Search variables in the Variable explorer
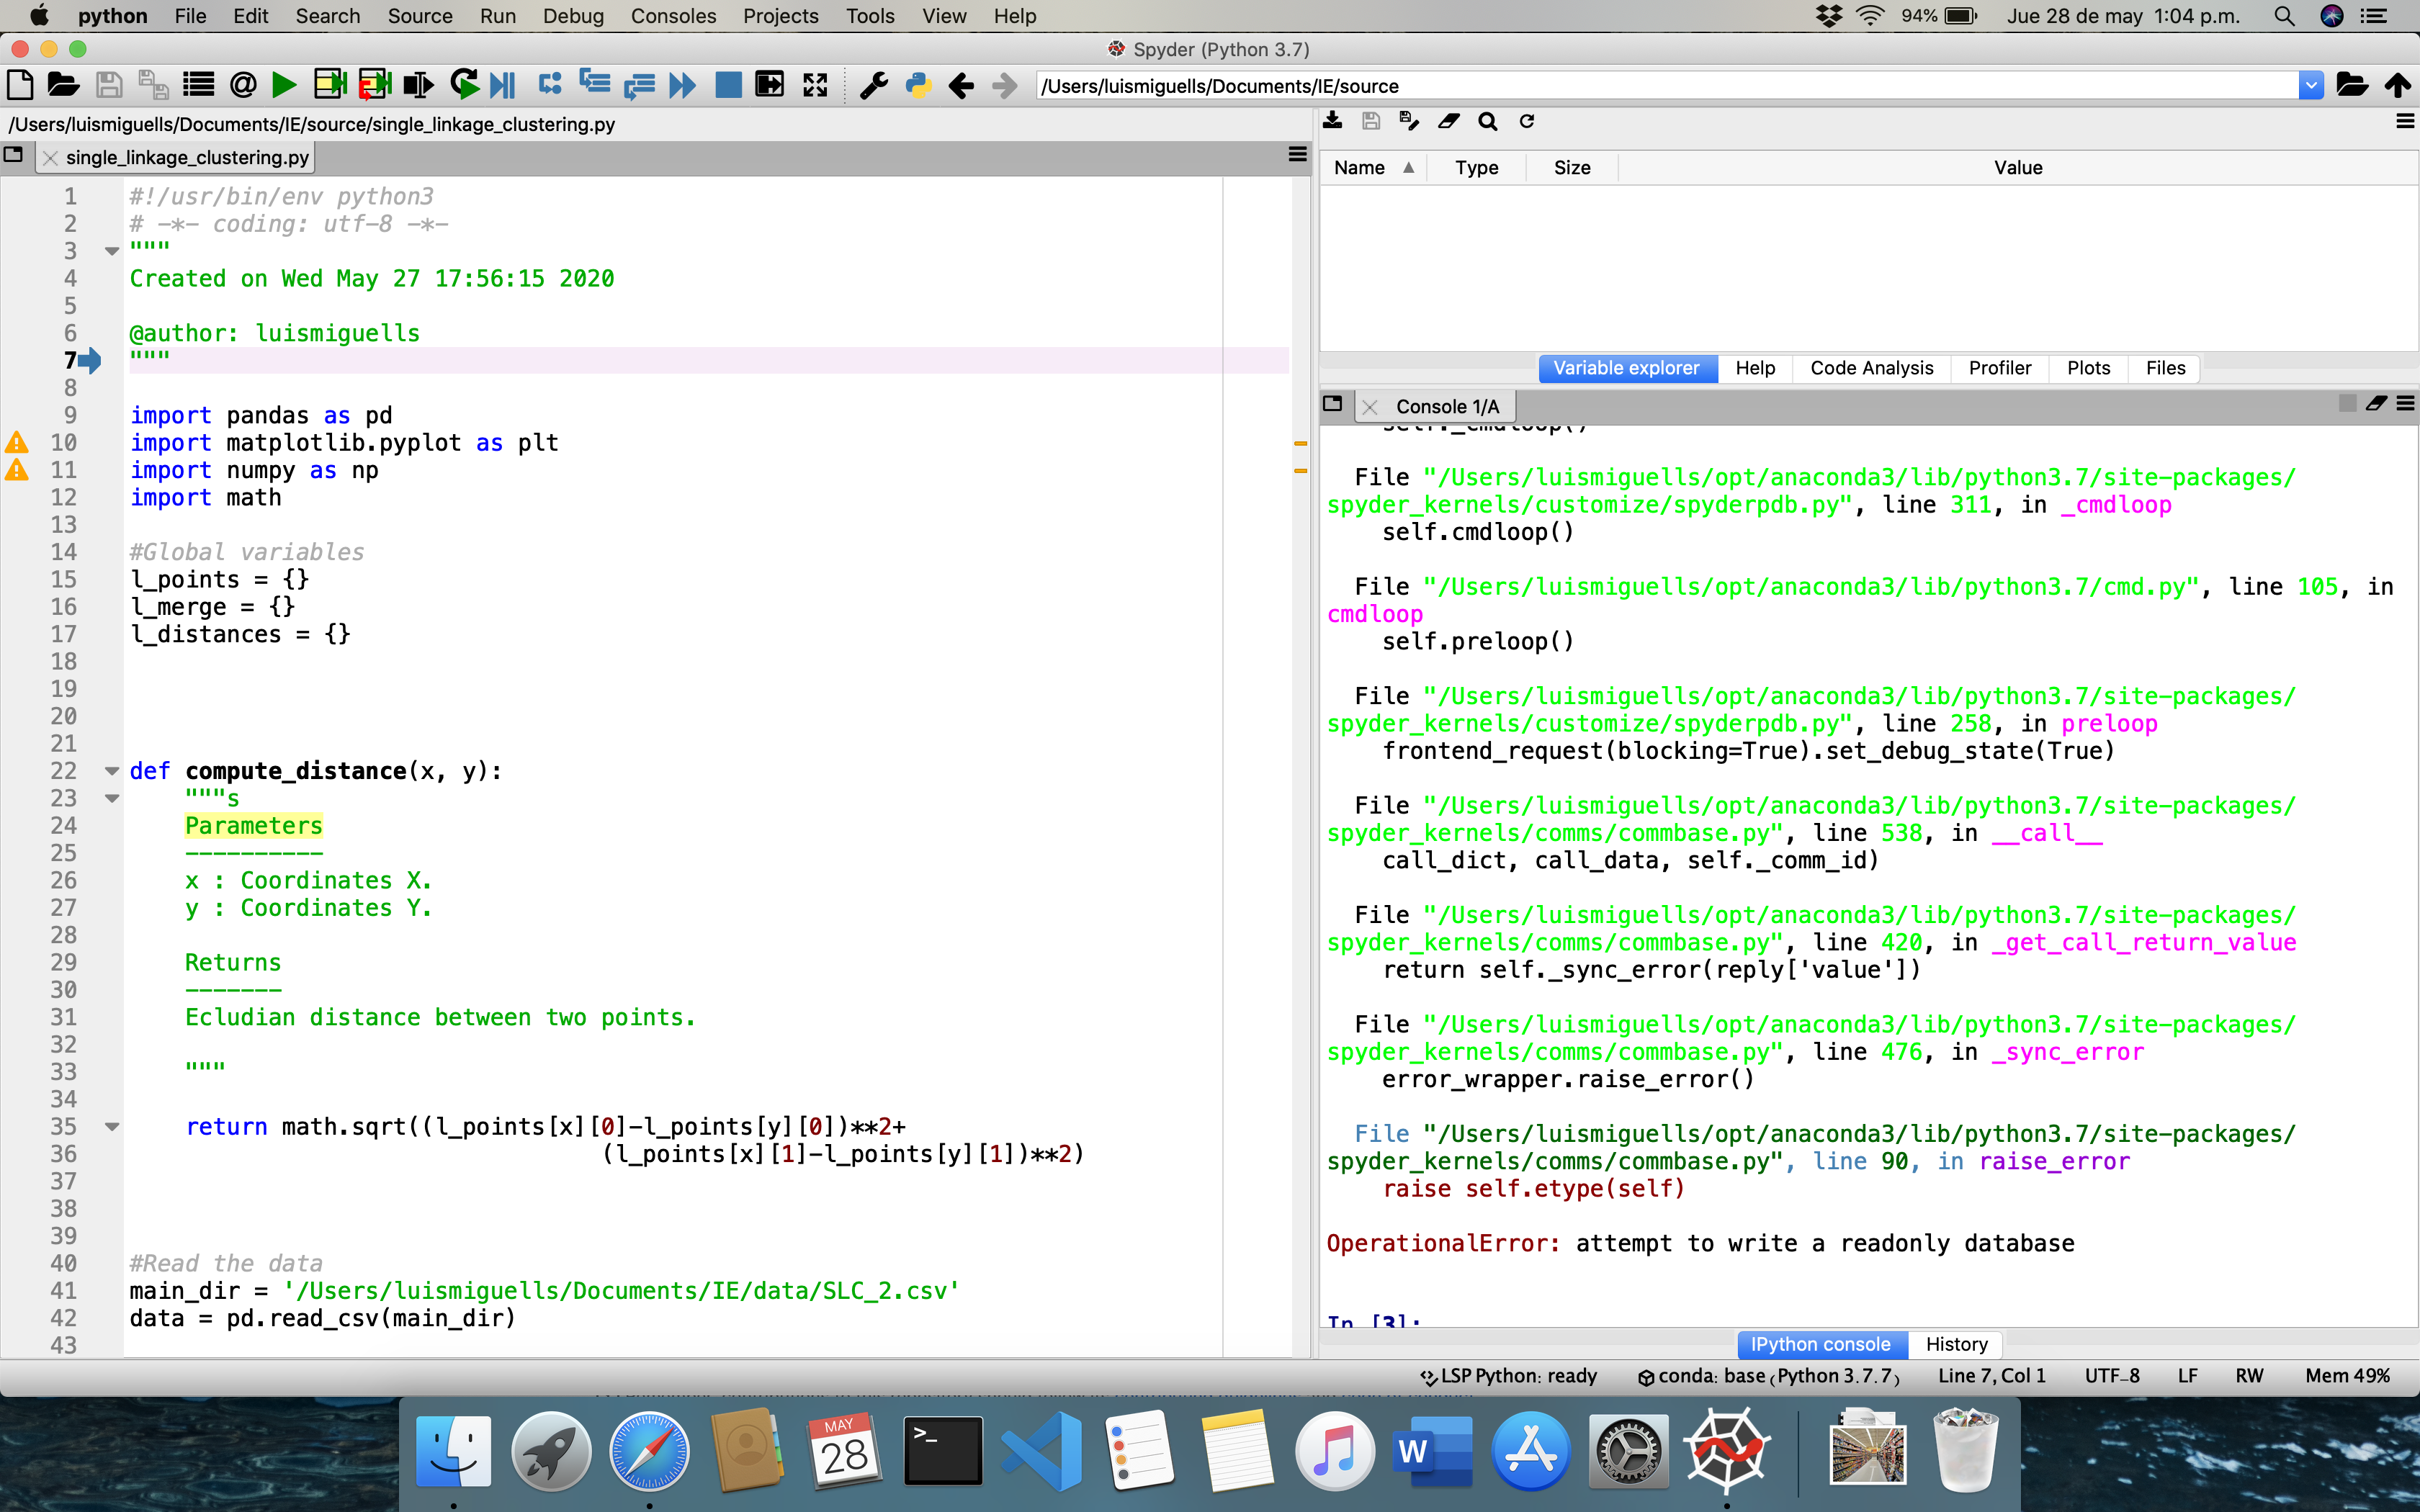 tap(1488, 121)
